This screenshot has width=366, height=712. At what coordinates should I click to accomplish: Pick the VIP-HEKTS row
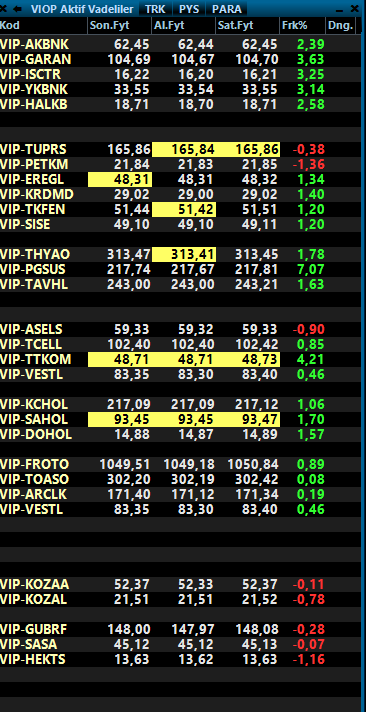pos(181,659)
